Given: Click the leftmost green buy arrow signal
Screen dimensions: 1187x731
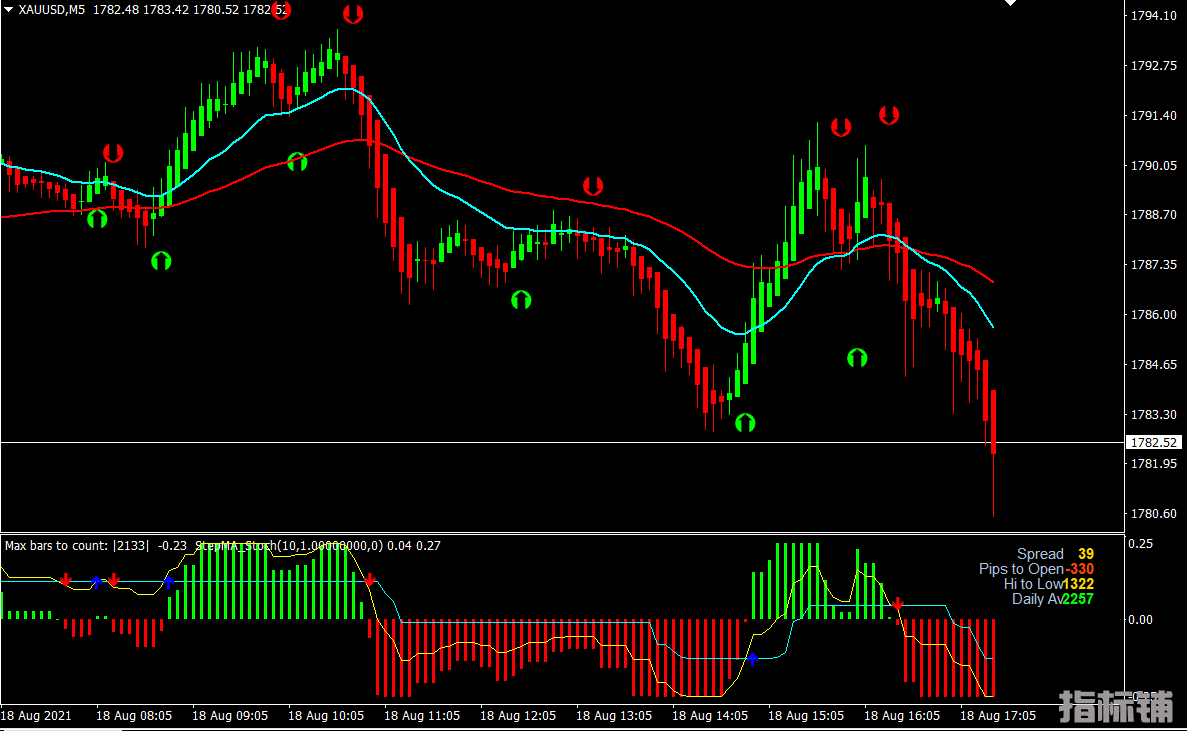Looking at the screenshot, I should click(x=97, y=218).
